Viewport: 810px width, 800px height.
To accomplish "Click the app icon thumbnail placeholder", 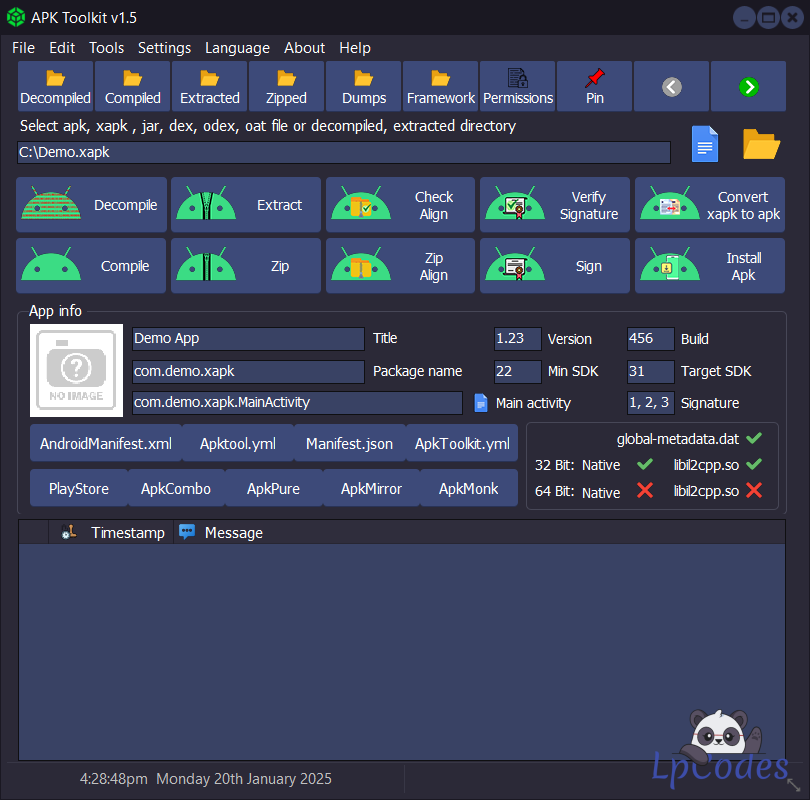I will coord(76,370).
